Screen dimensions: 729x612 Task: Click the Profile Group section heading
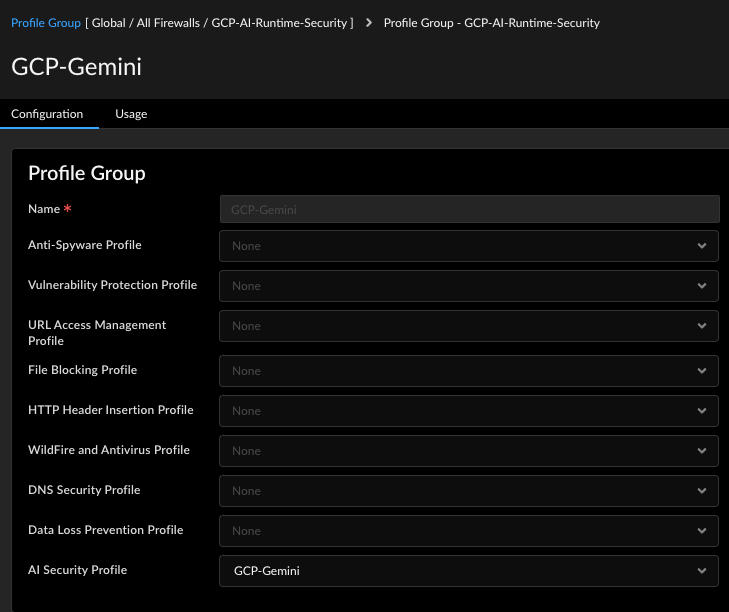[x=87, y=173]
